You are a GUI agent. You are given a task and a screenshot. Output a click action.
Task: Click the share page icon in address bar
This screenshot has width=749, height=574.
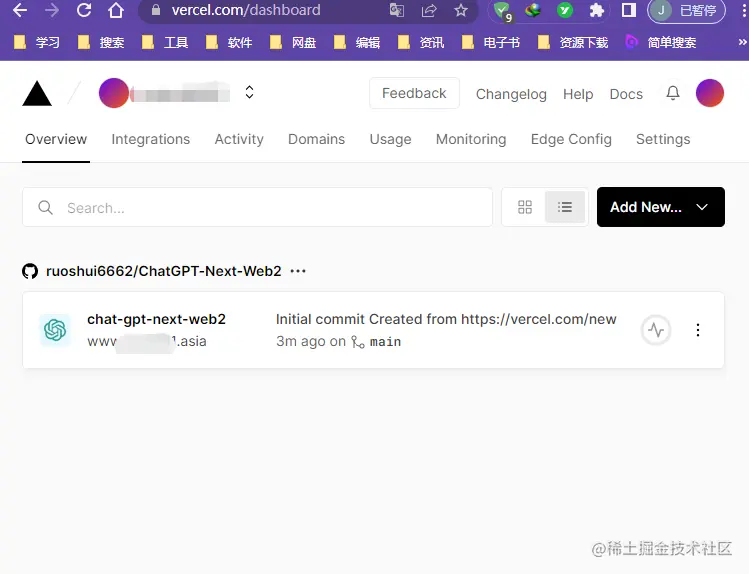(x=429, y=10)
